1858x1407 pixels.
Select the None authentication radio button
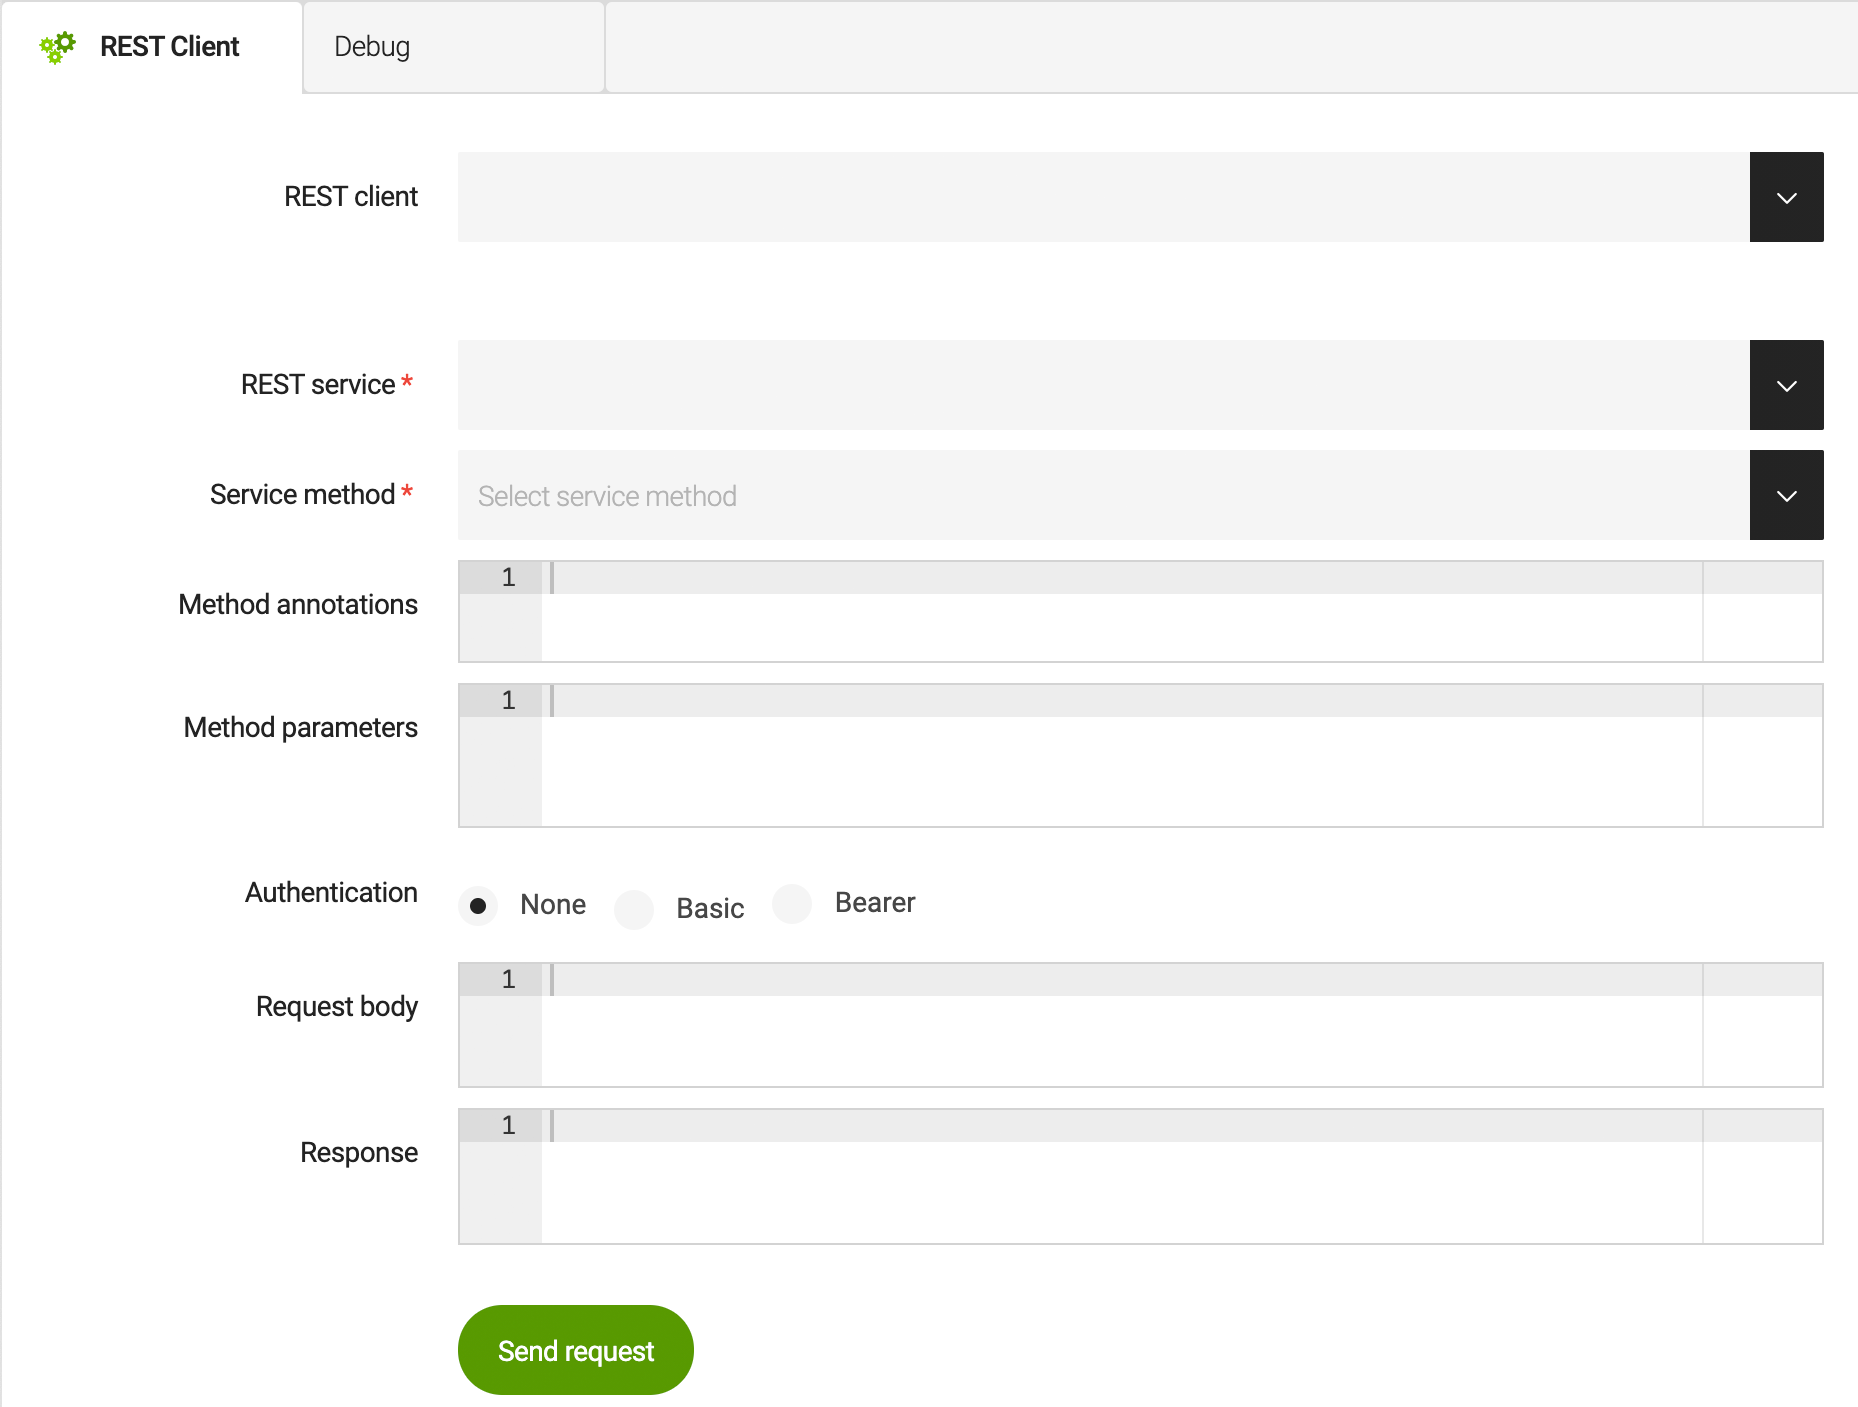click(478, 906)
